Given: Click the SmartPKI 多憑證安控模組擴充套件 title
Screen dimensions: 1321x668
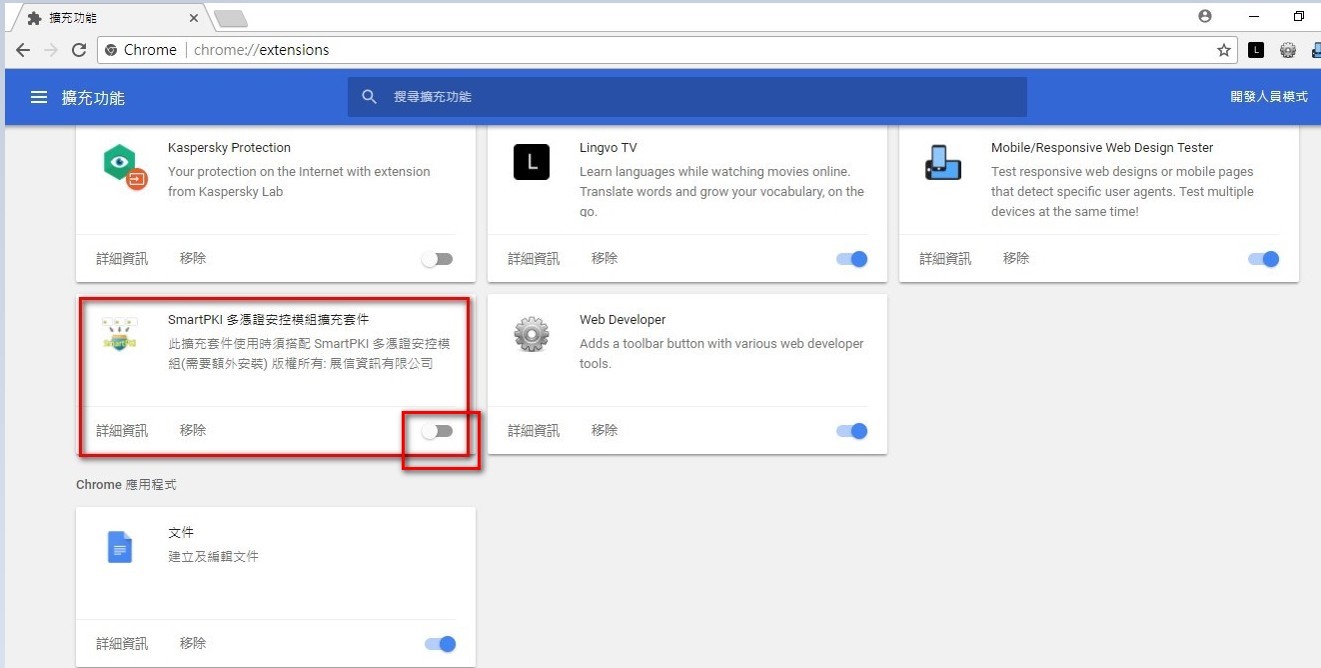Looking at the screenshot, I should (268, 320).
